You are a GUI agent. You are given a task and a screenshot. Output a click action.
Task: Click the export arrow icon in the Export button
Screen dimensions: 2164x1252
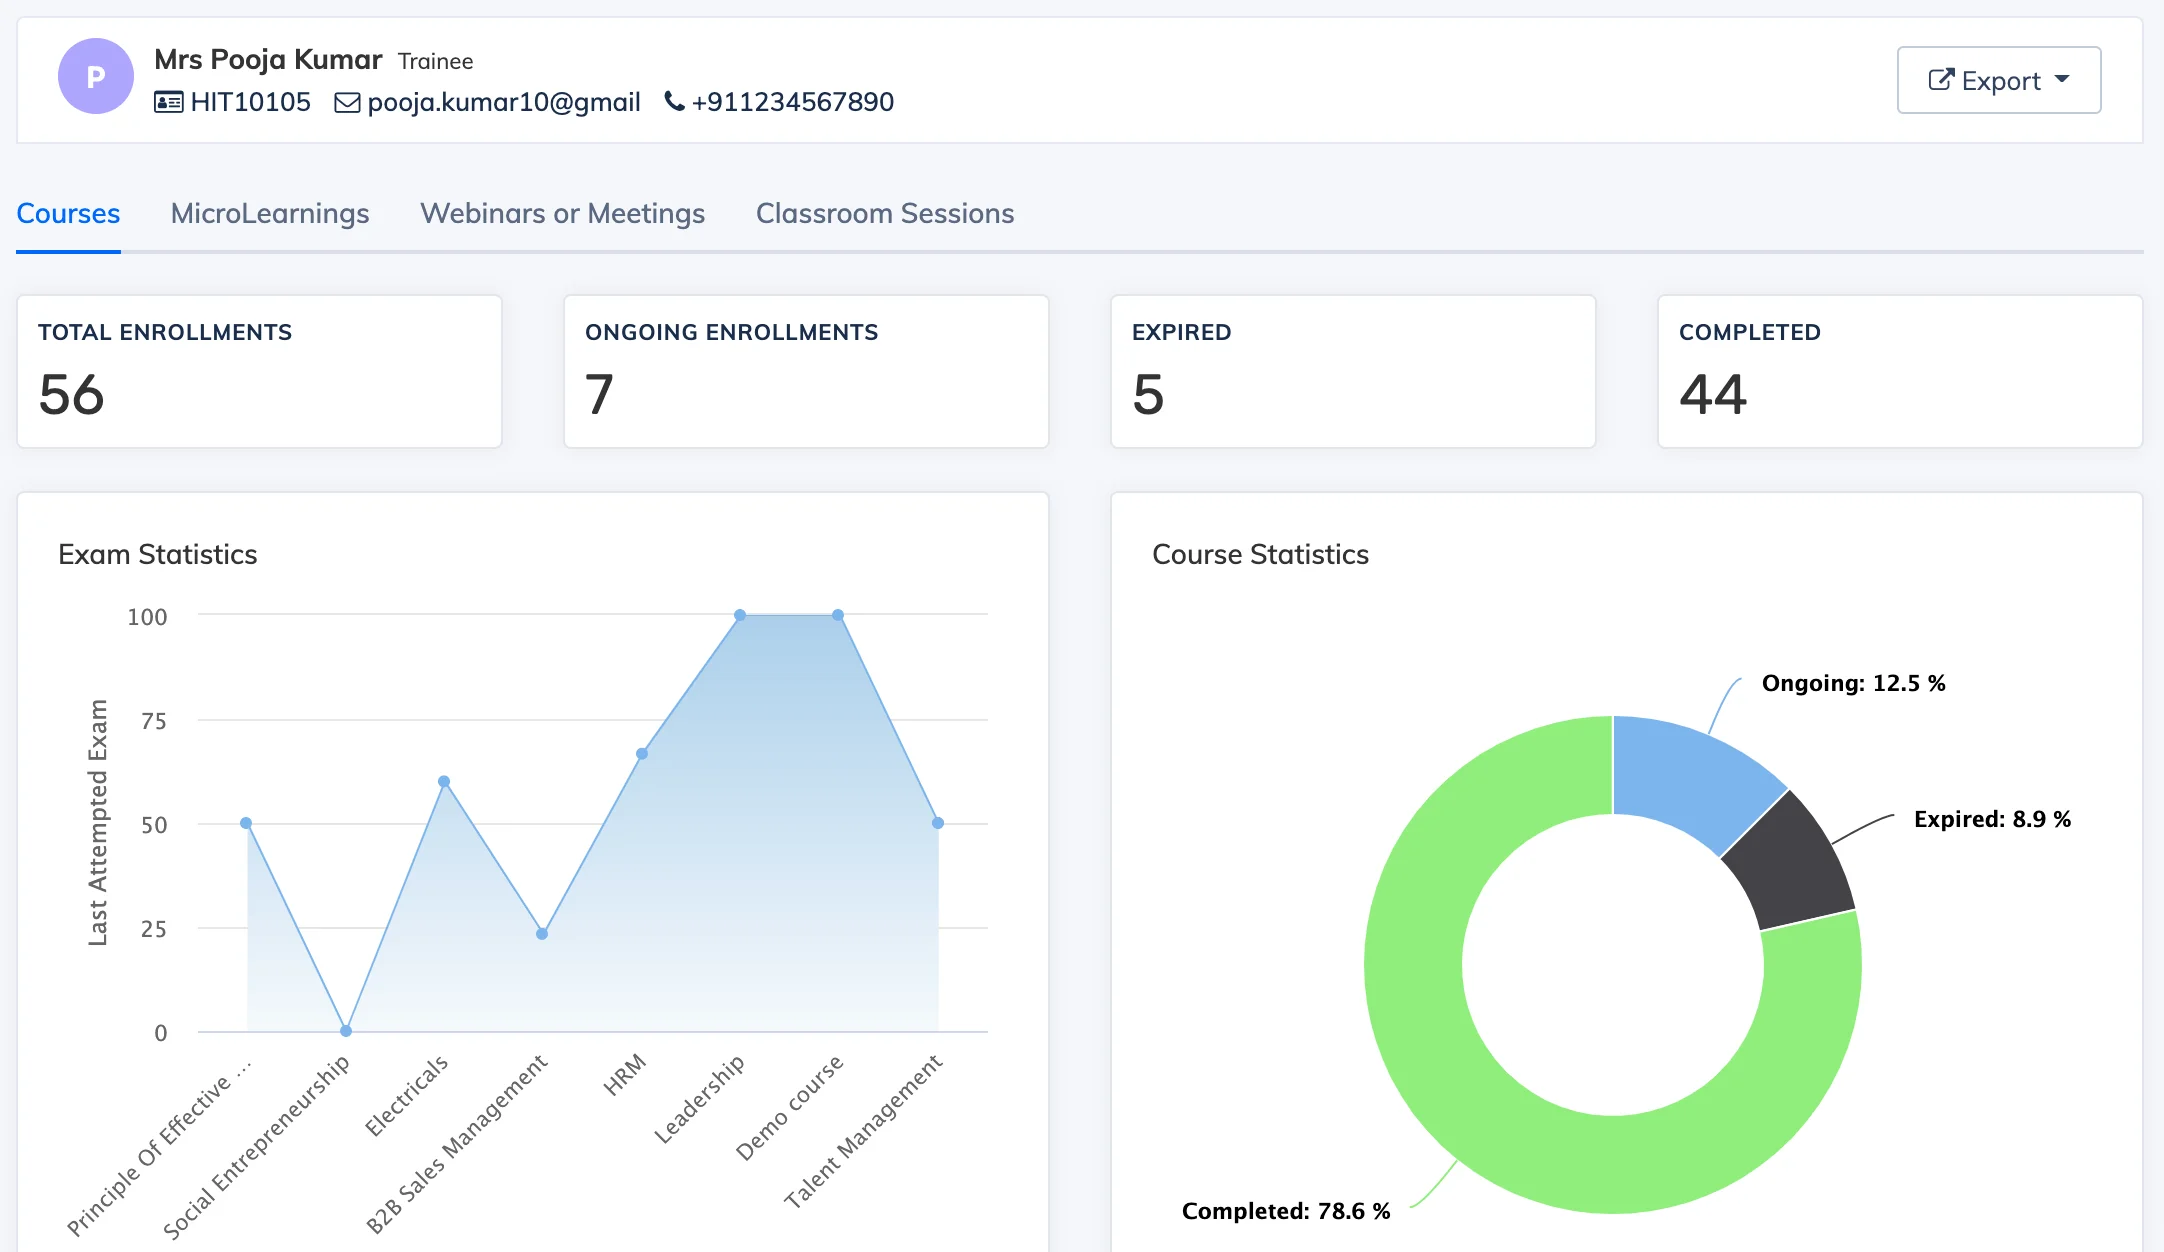1941,80
